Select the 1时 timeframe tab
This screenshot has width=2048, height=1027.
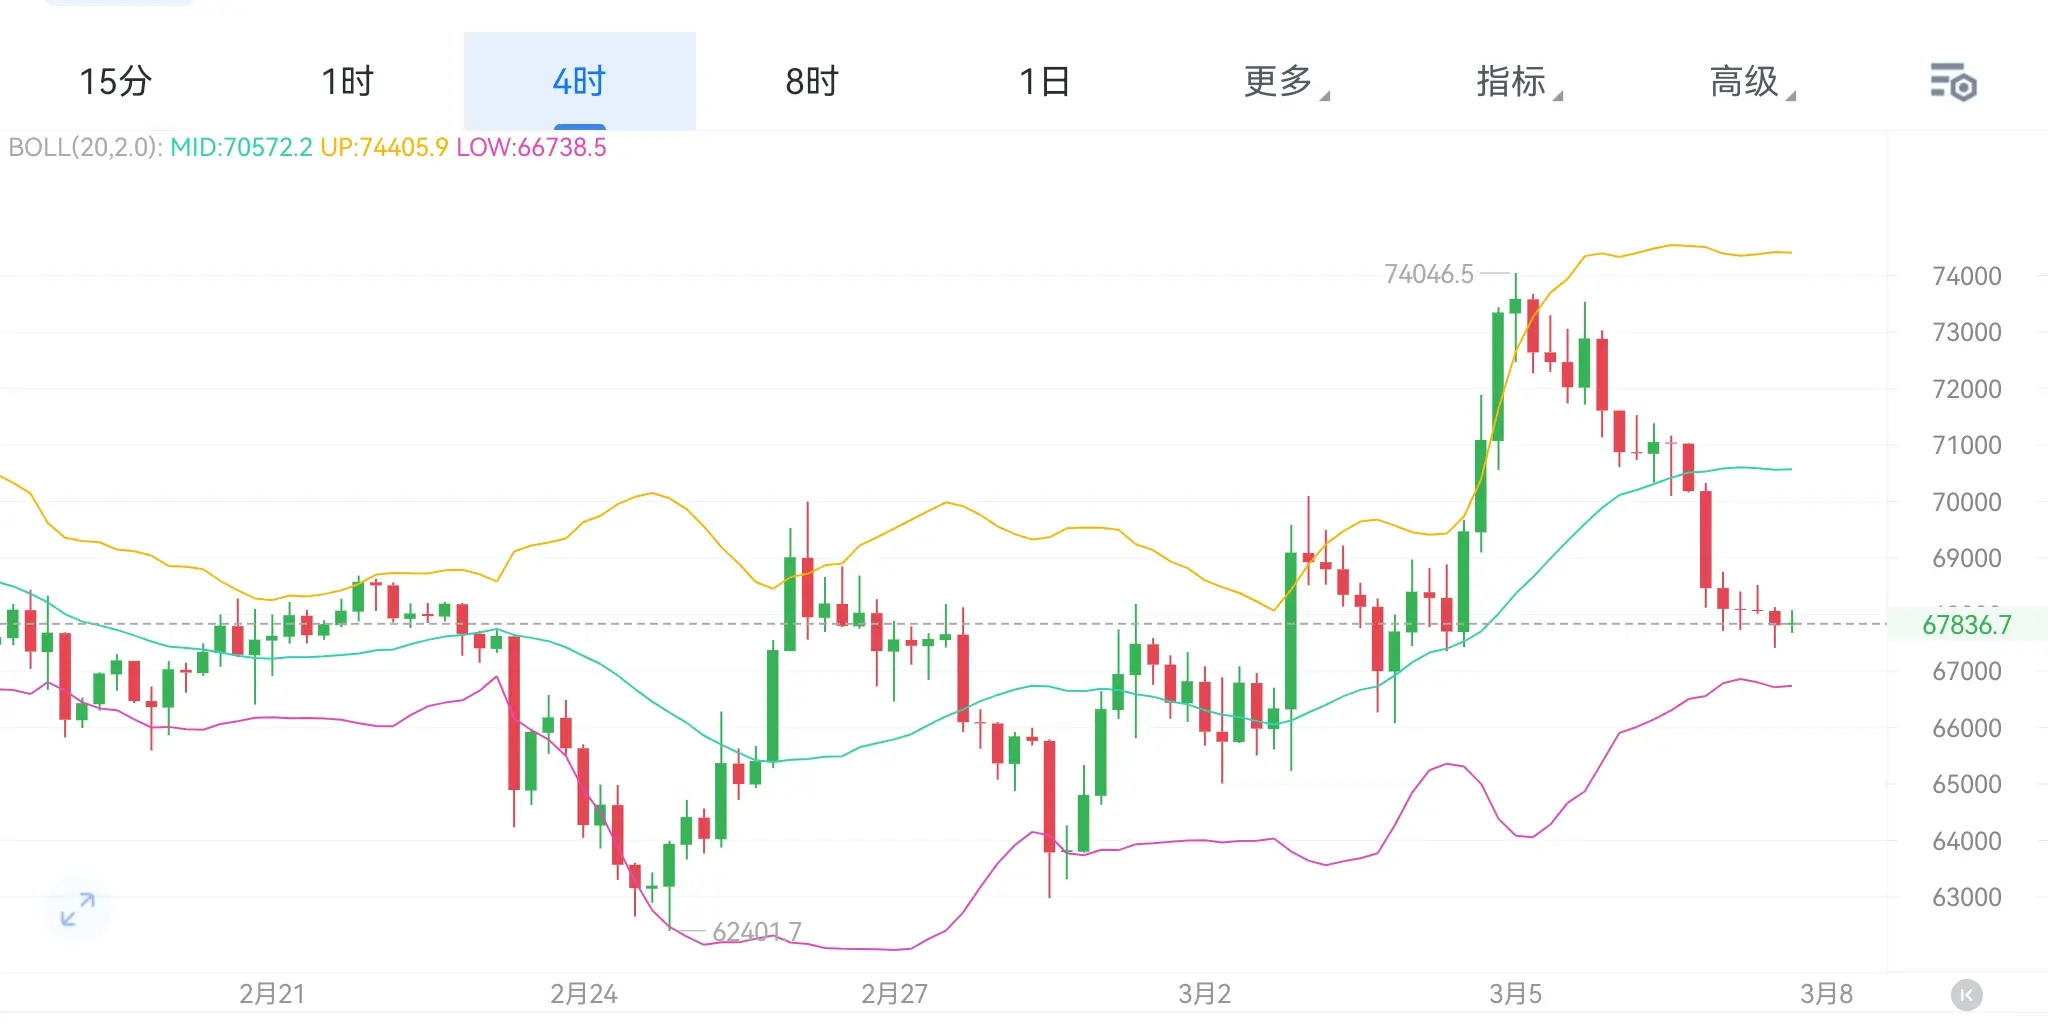(347, 82)
